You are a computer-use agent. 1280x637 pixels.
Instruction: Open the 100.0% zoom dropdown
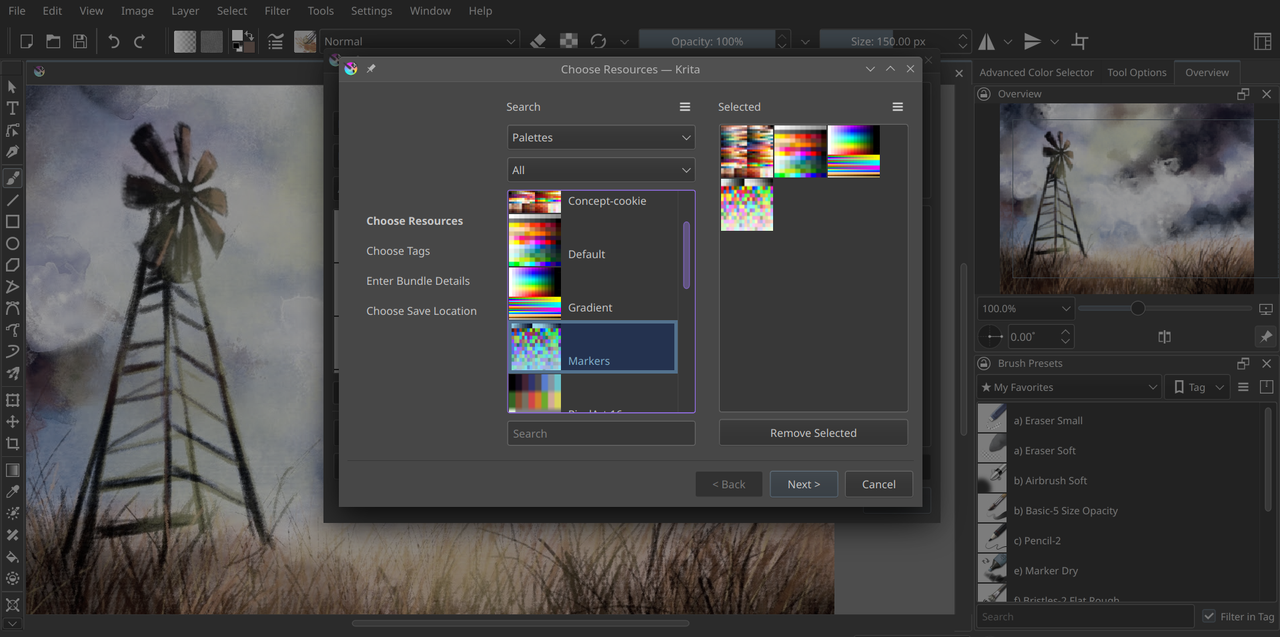pos(1026,309)
